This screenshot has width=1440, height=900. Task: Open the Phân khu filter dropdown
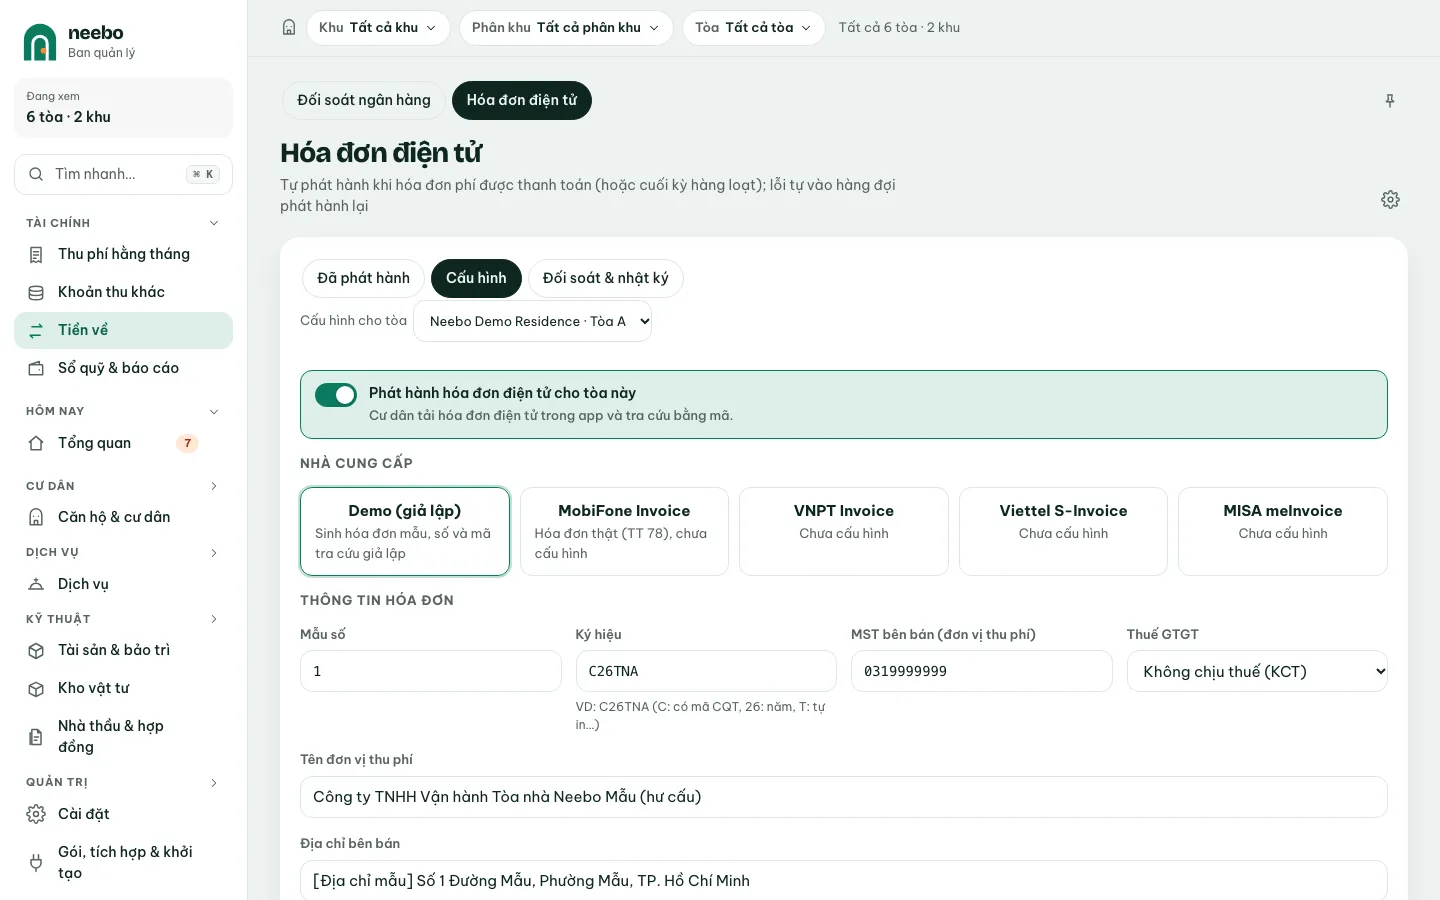pos(566,28)
